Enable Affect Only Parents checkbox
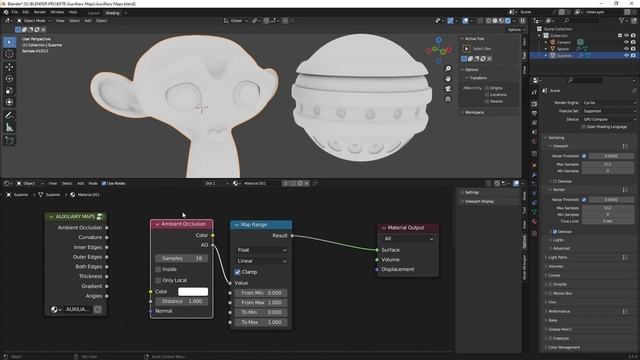This screenshot has width=640, height=360. (x=487, y=101)
